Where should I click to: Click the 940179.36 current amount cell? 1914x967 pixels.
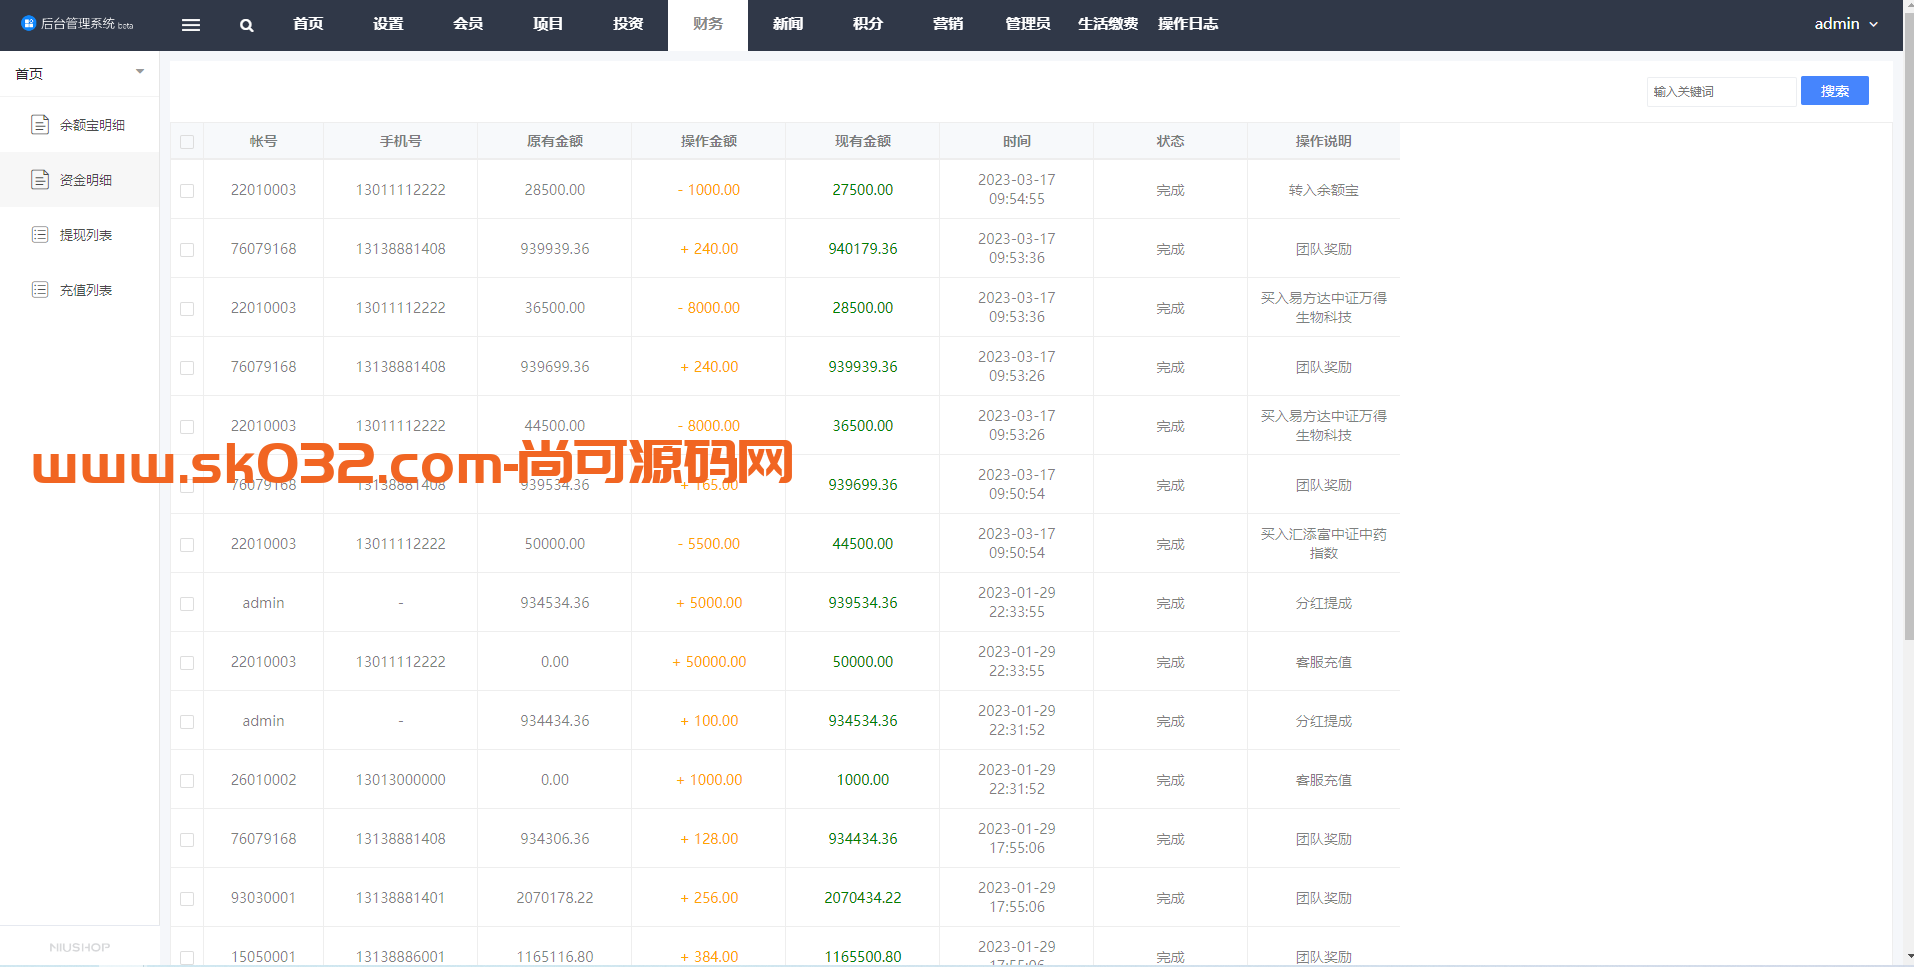(x=863, y=249)
